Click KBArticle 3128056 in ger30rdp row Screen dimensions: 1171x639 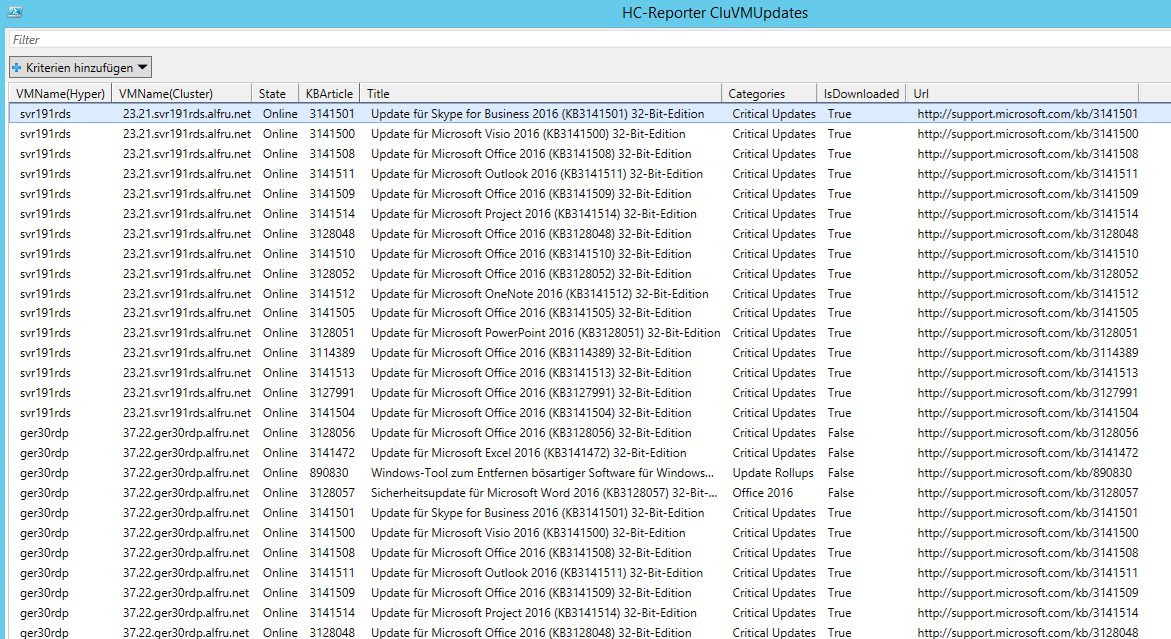pos(332,433)
